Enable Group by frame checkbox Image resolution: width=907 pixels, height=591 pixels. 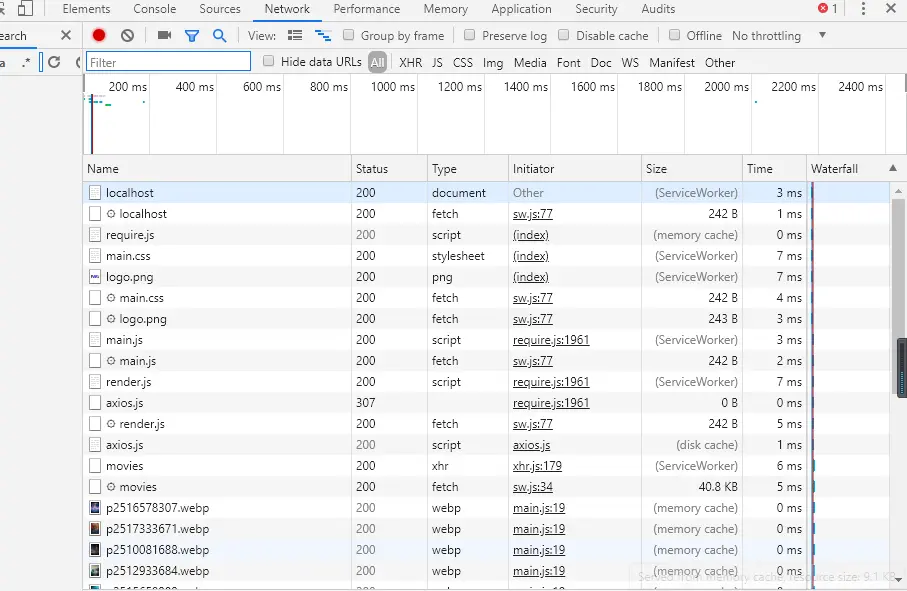[x=348, y=35]
